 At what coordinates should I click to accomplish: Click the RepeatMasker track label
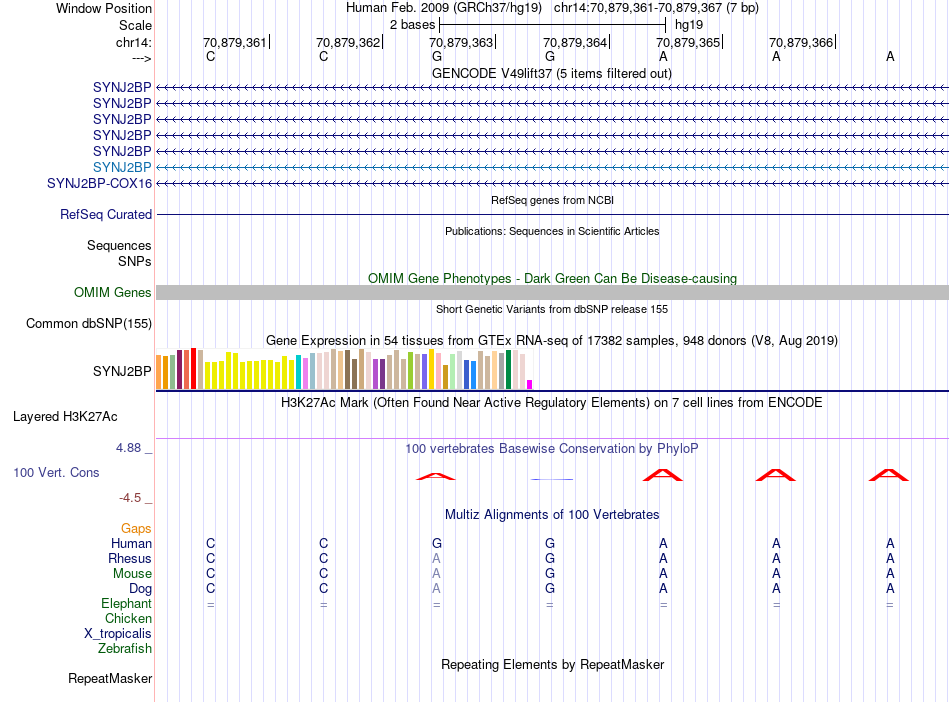[110, 678]
